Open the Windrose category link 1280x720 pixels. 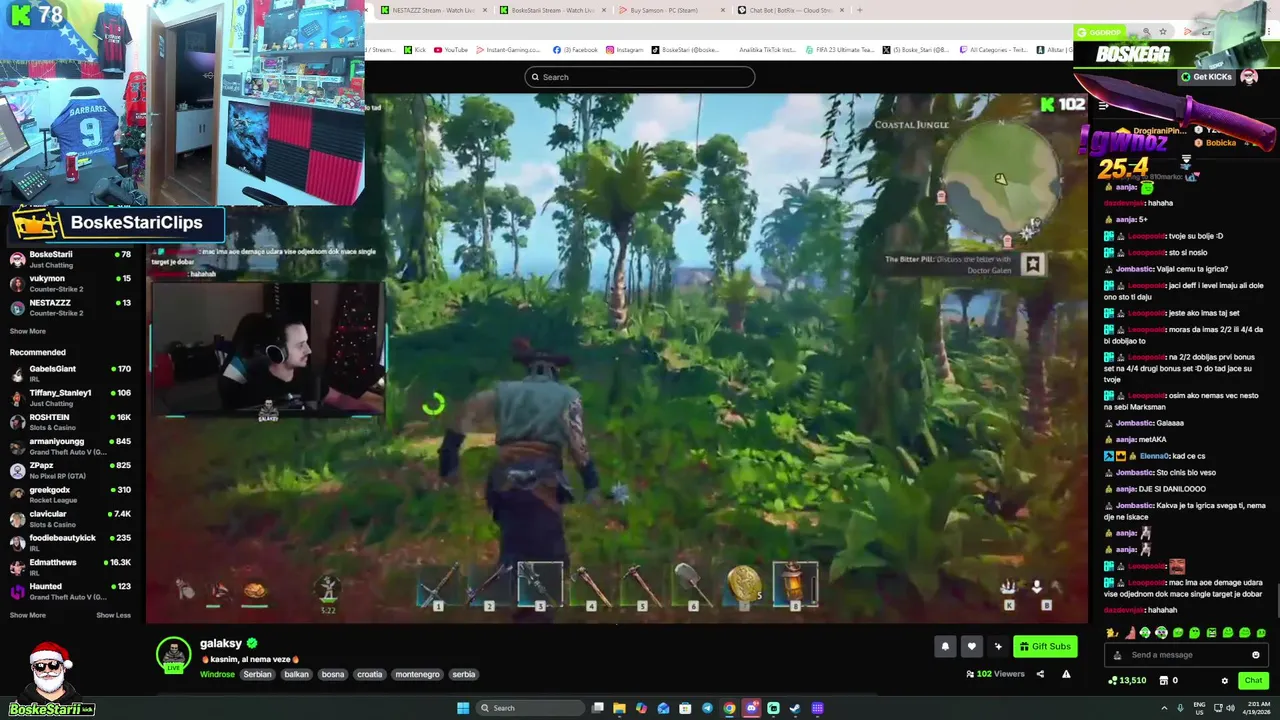217,674
